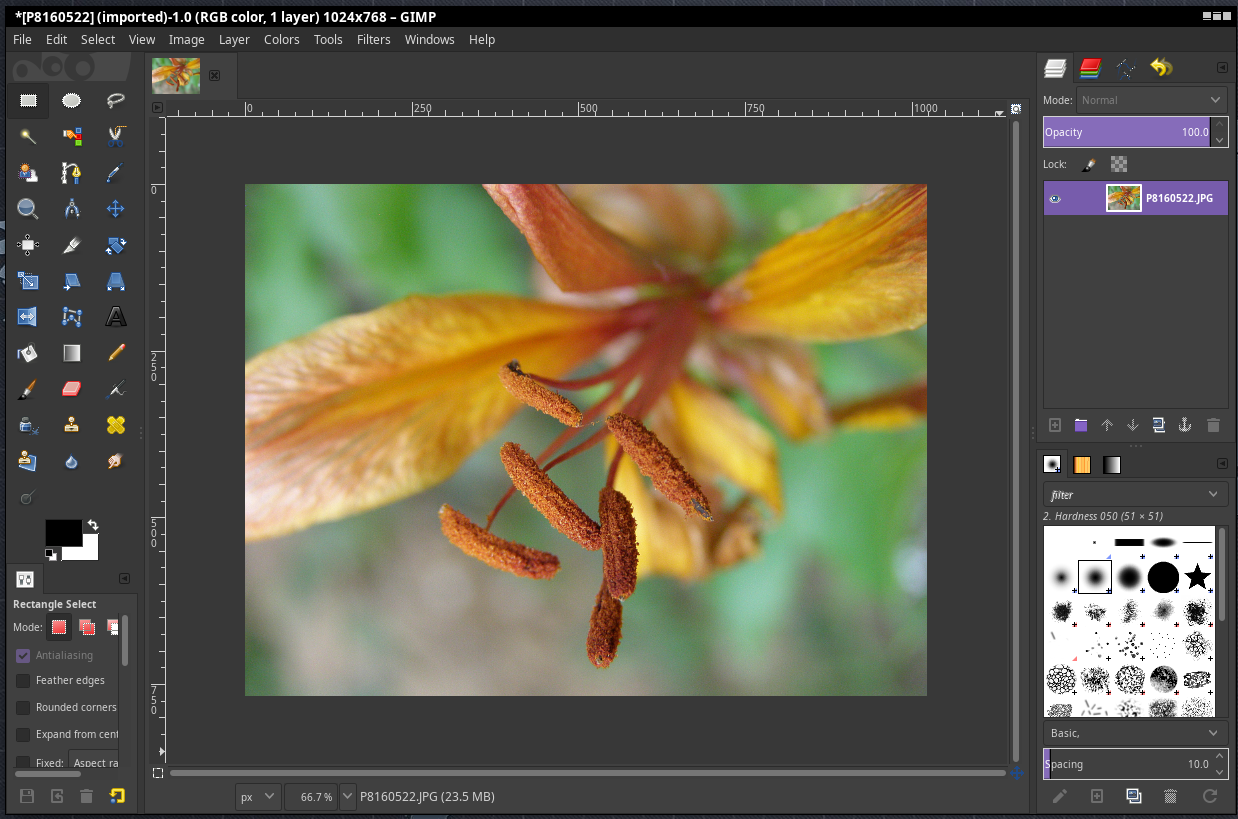Click the black foreground color swatch
This screenshot has height=819, width=1238.
(x=62, y=533)
